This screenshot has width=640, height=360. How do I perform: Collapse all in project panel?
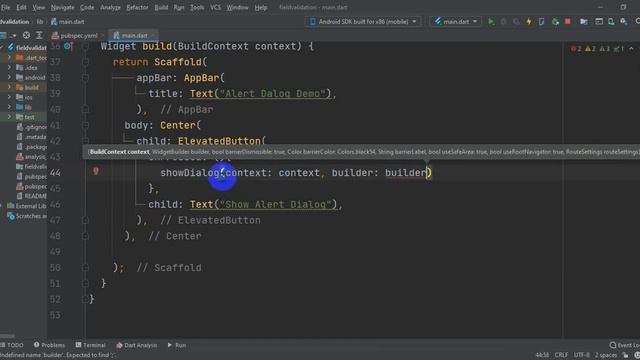click(39, 36)
